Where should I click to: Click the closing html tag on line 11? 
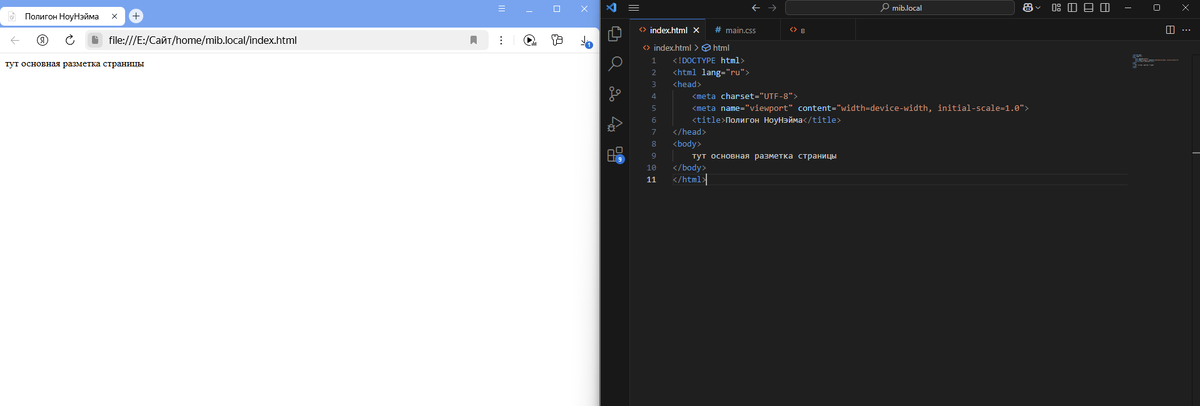point(689,180)
